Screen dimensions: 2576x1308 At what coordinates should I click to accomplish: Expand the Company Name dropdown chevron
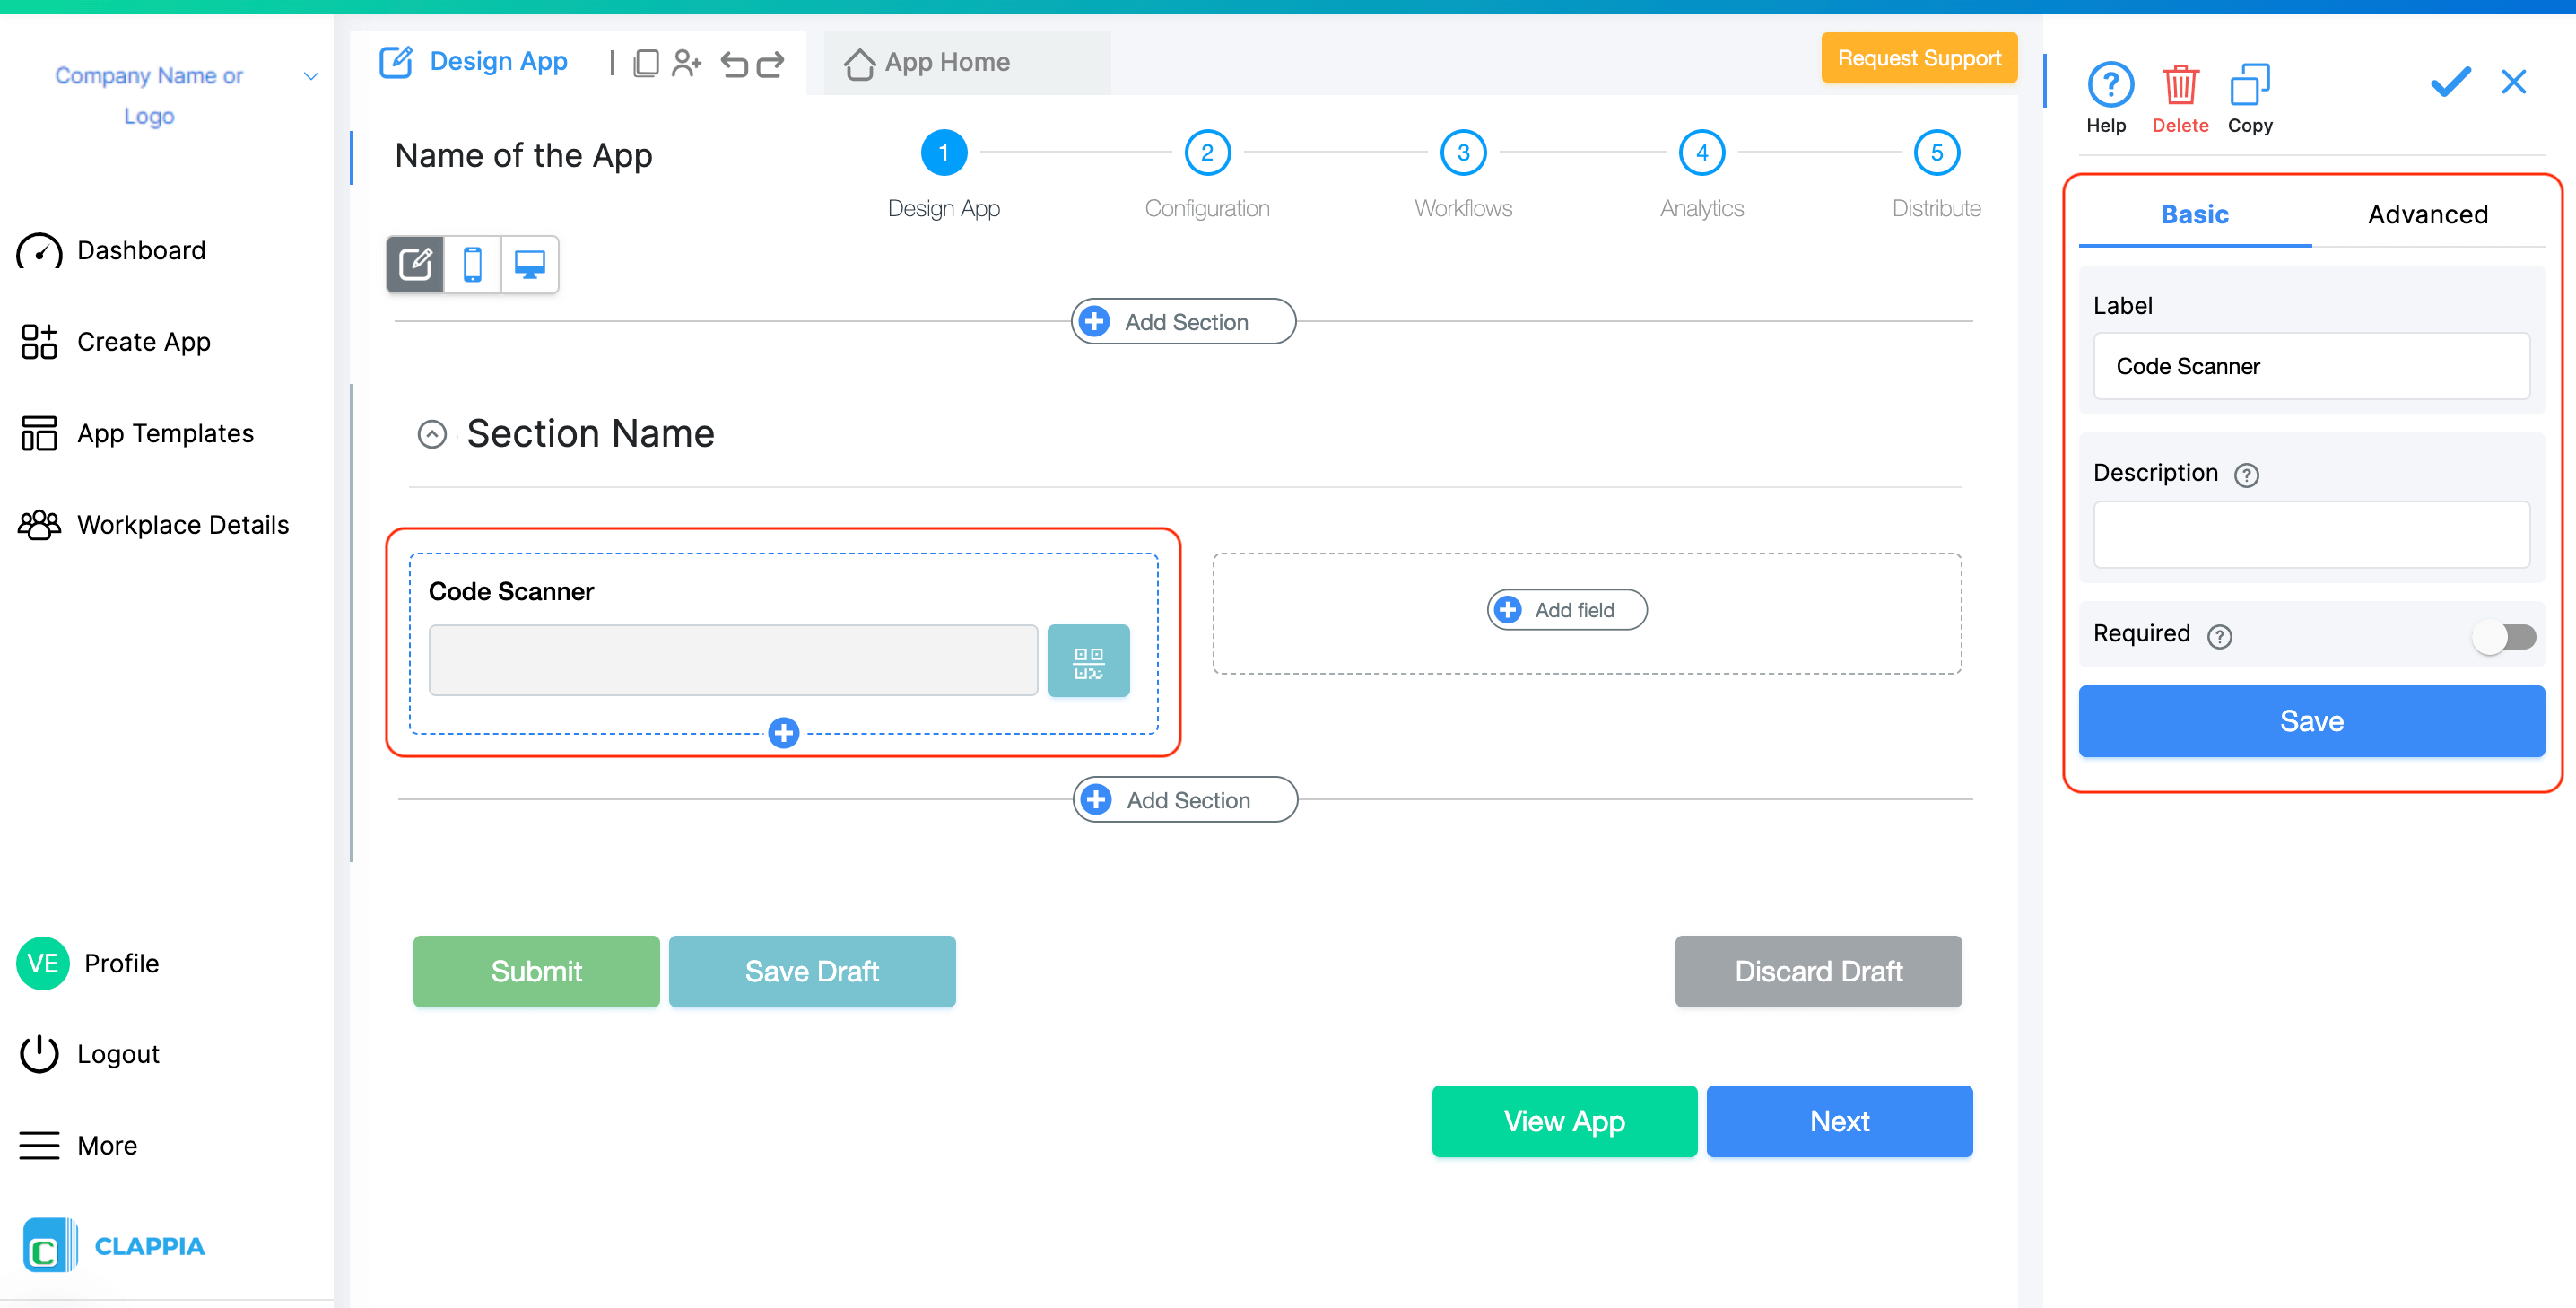tap(311, 76)
